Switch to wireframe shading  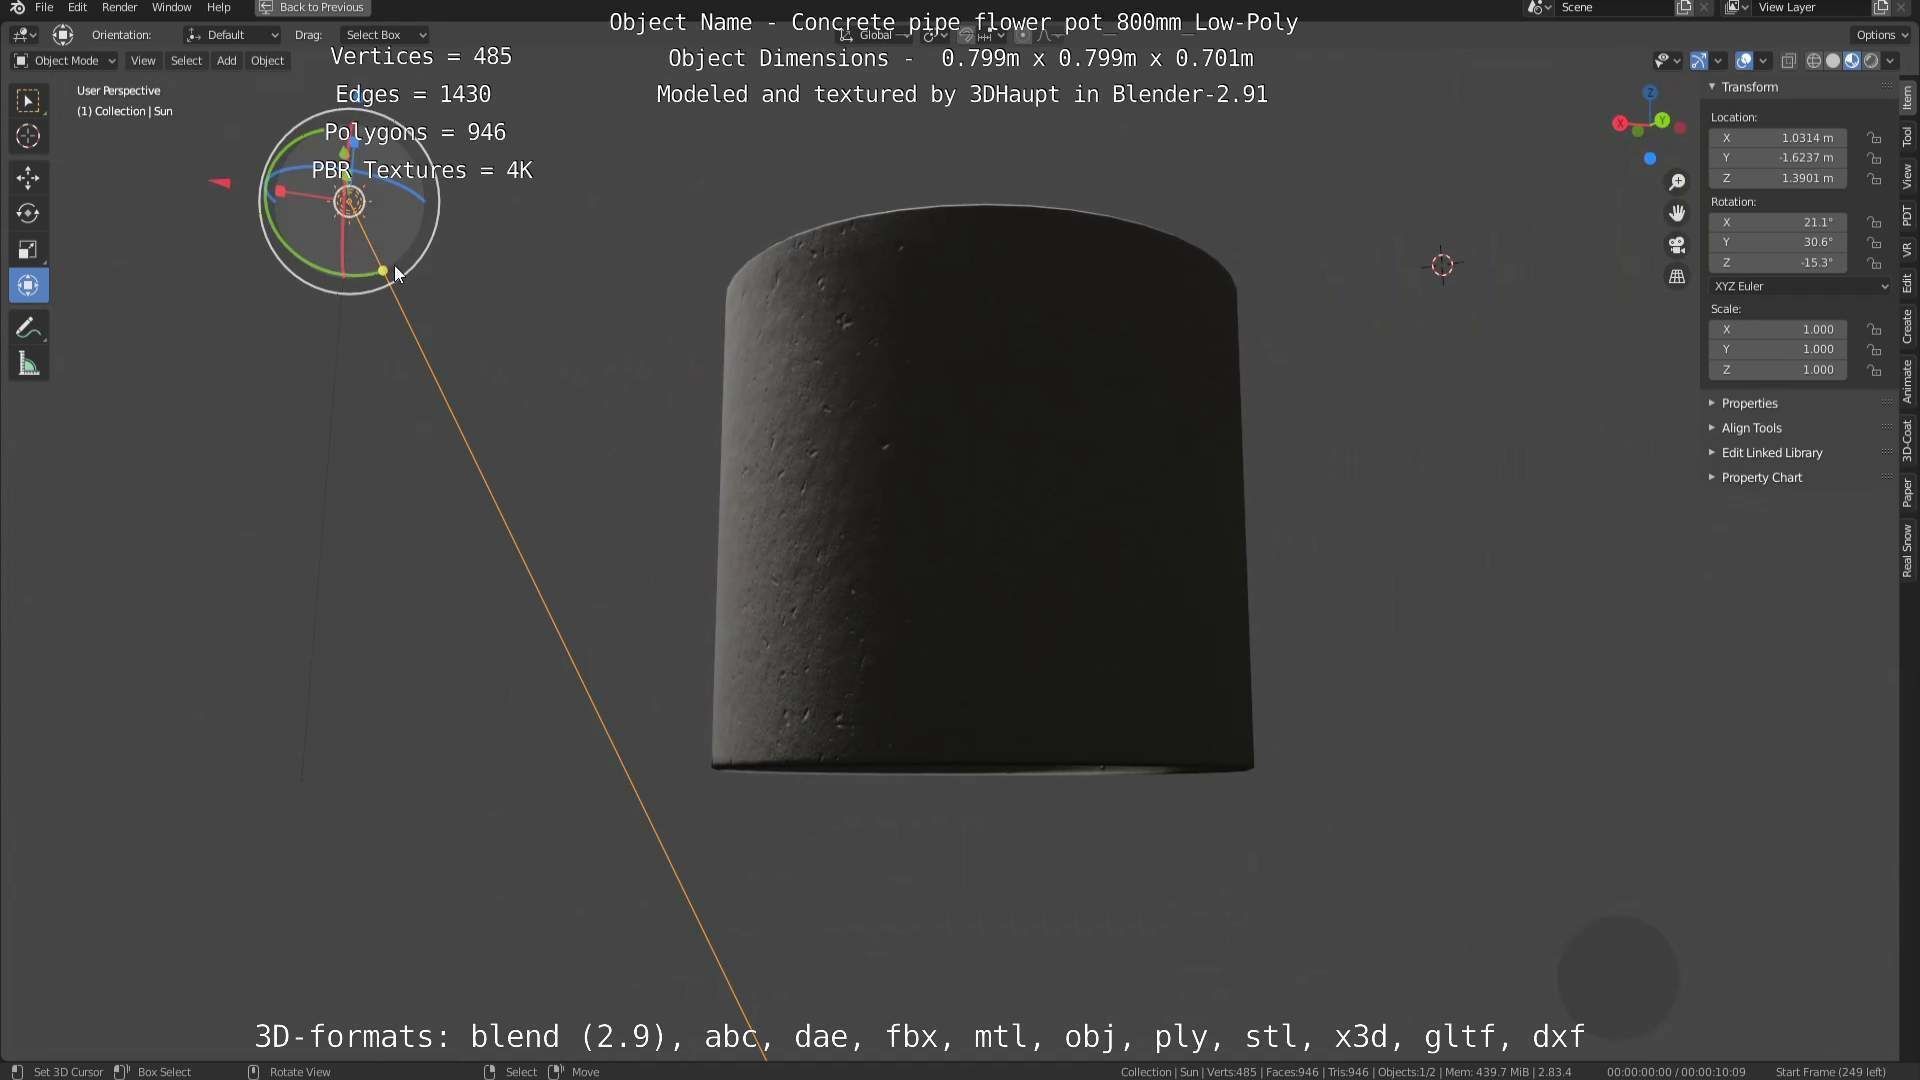(1814, 61)
